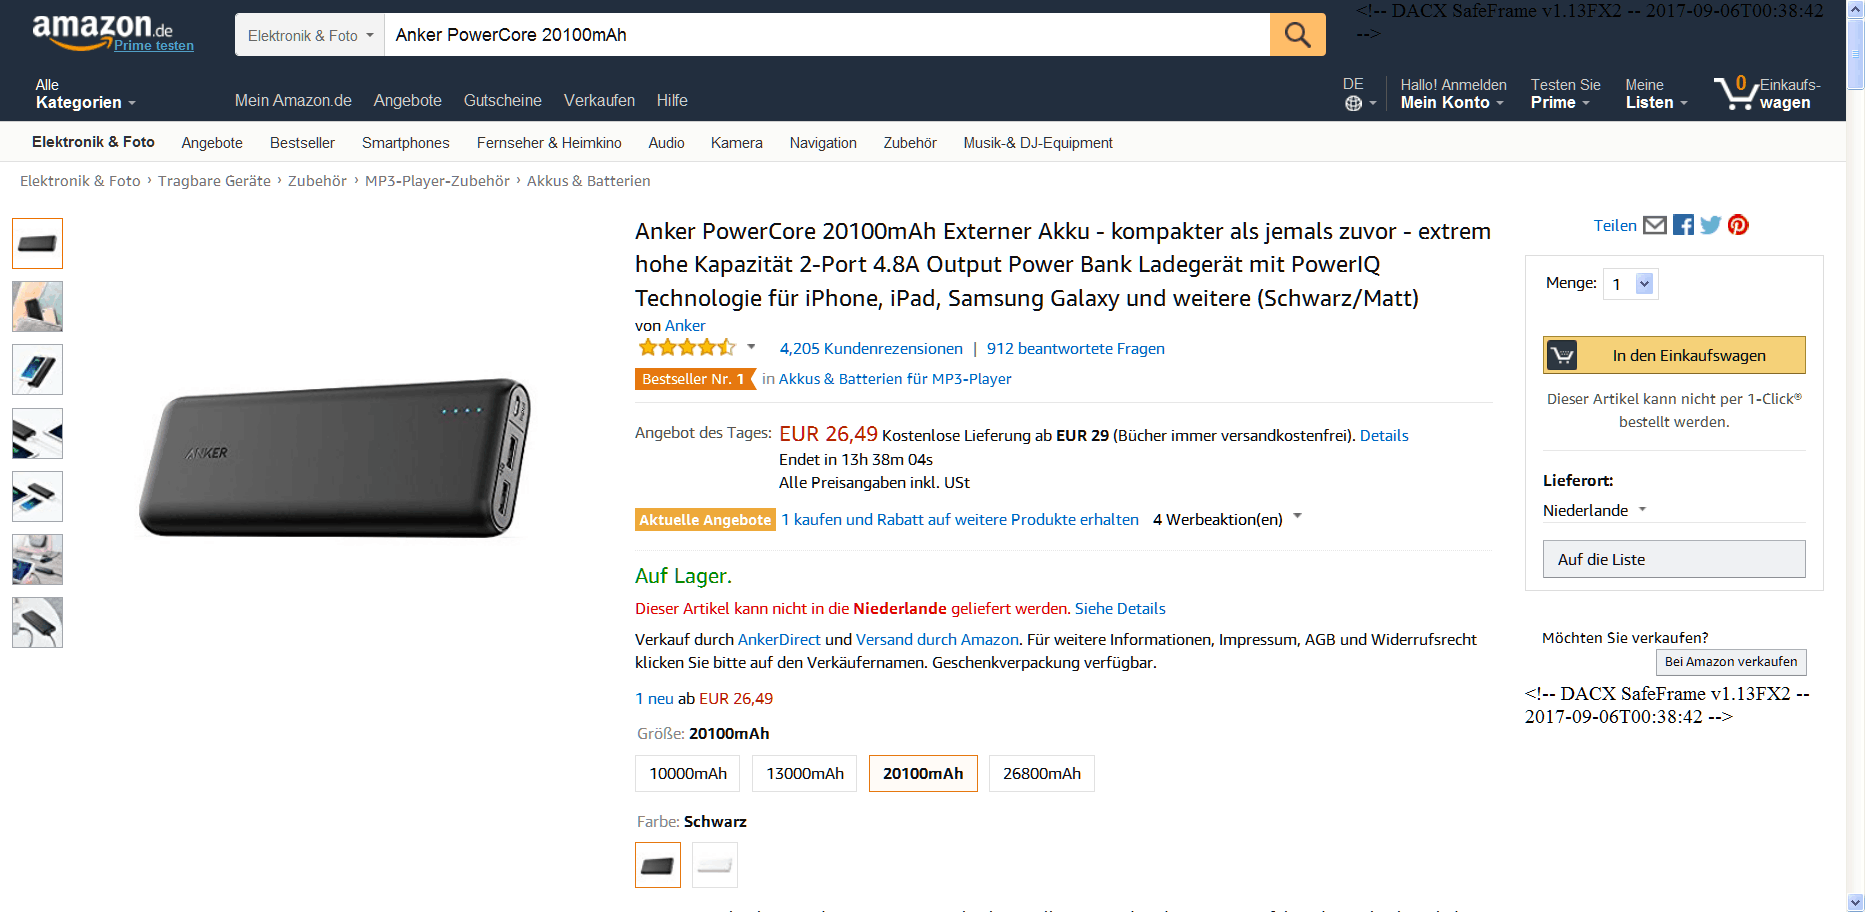
Task: Click In den Einkaufswagen button
Action: tap(1674, 355)
